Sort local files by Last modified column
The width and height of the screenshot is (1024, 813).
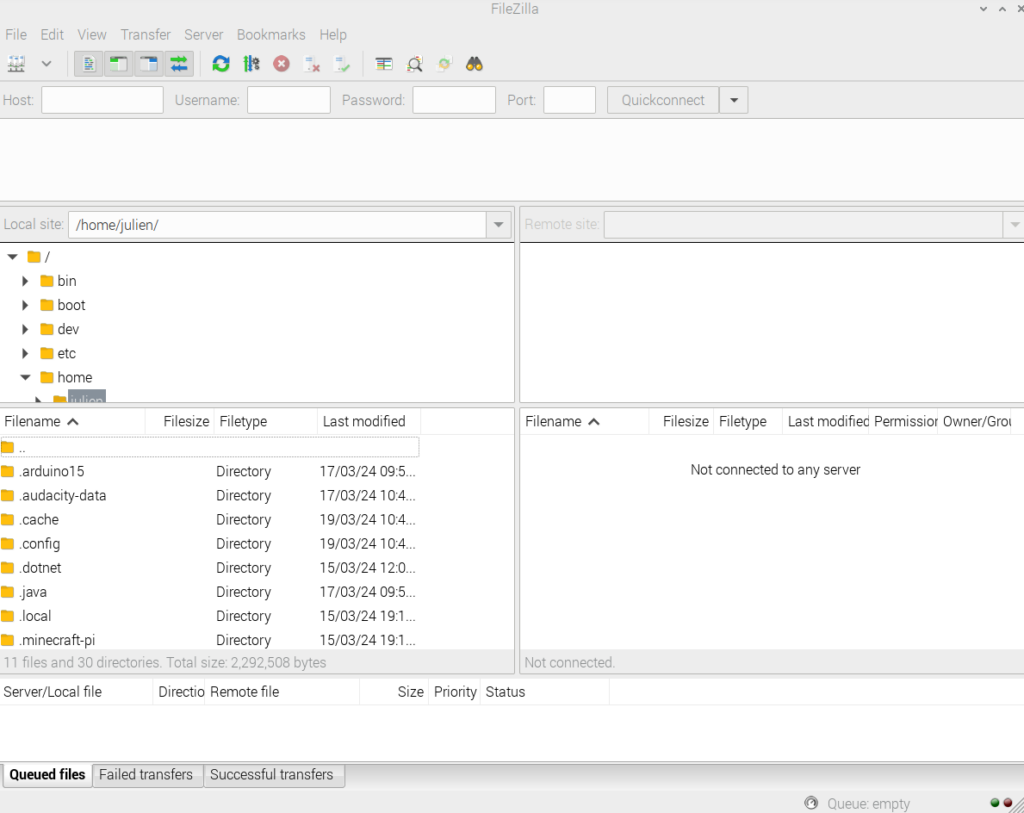tap(364, 422)
